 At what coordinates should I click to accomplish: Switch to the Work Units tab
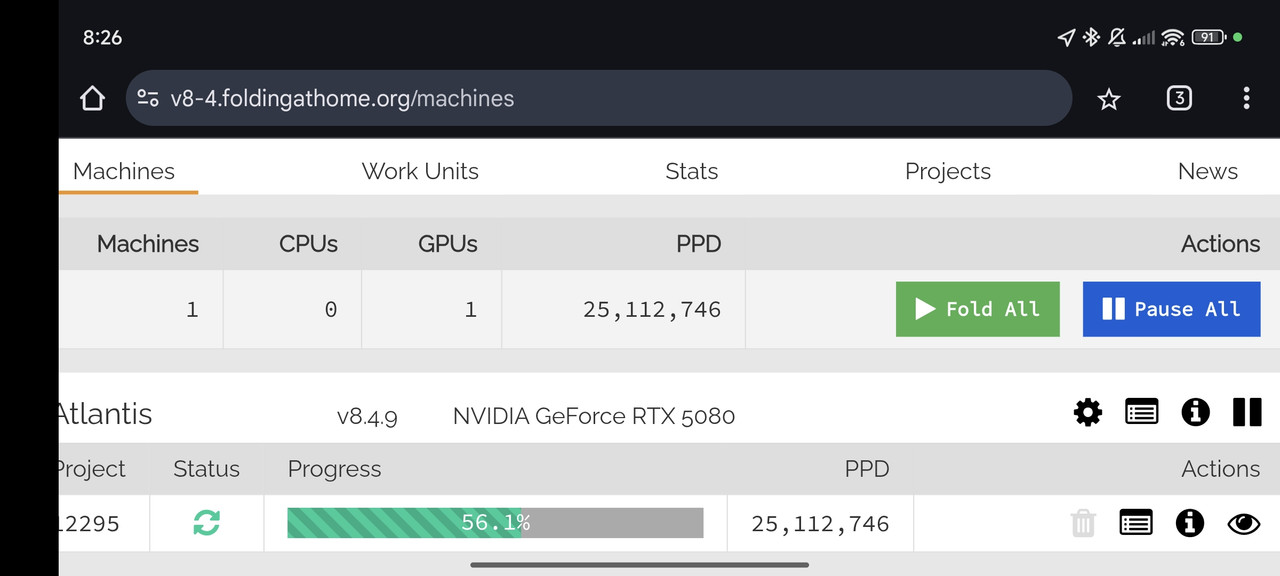tap(420, 171)
